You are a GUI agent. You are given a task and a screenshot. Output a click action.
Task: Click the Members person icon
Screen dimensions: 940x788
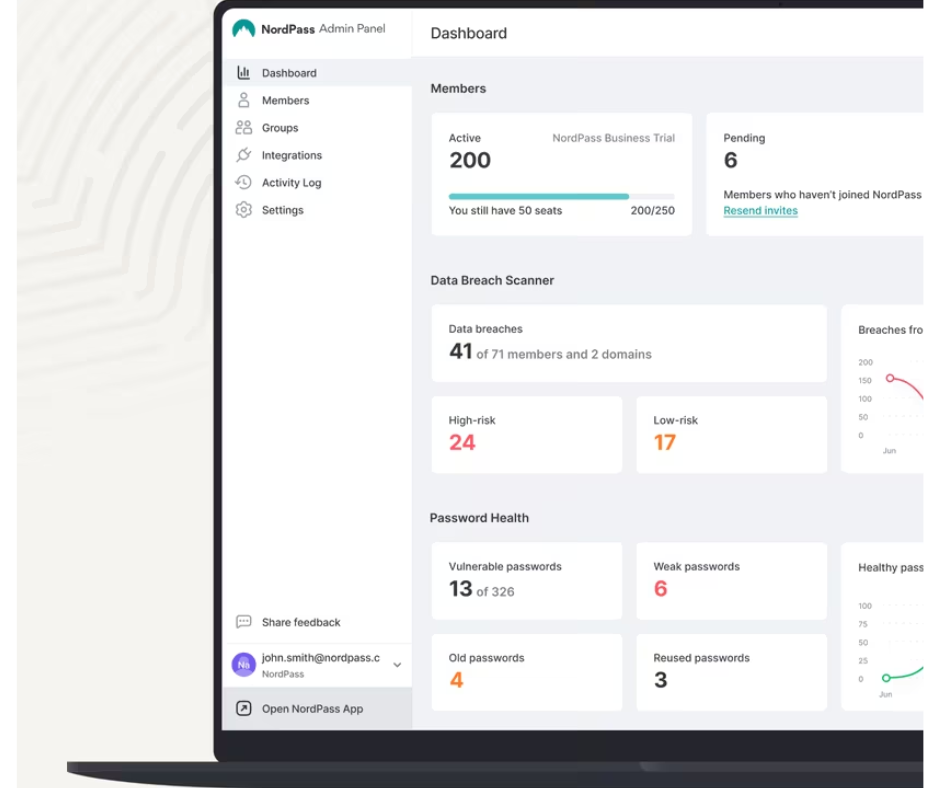click(x=243, y=100)
